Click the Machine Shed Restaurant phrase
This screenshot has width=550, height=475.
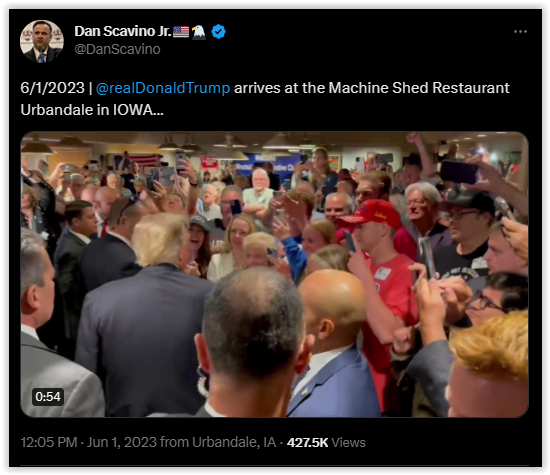pyautogui.click(x=419, y=88)
